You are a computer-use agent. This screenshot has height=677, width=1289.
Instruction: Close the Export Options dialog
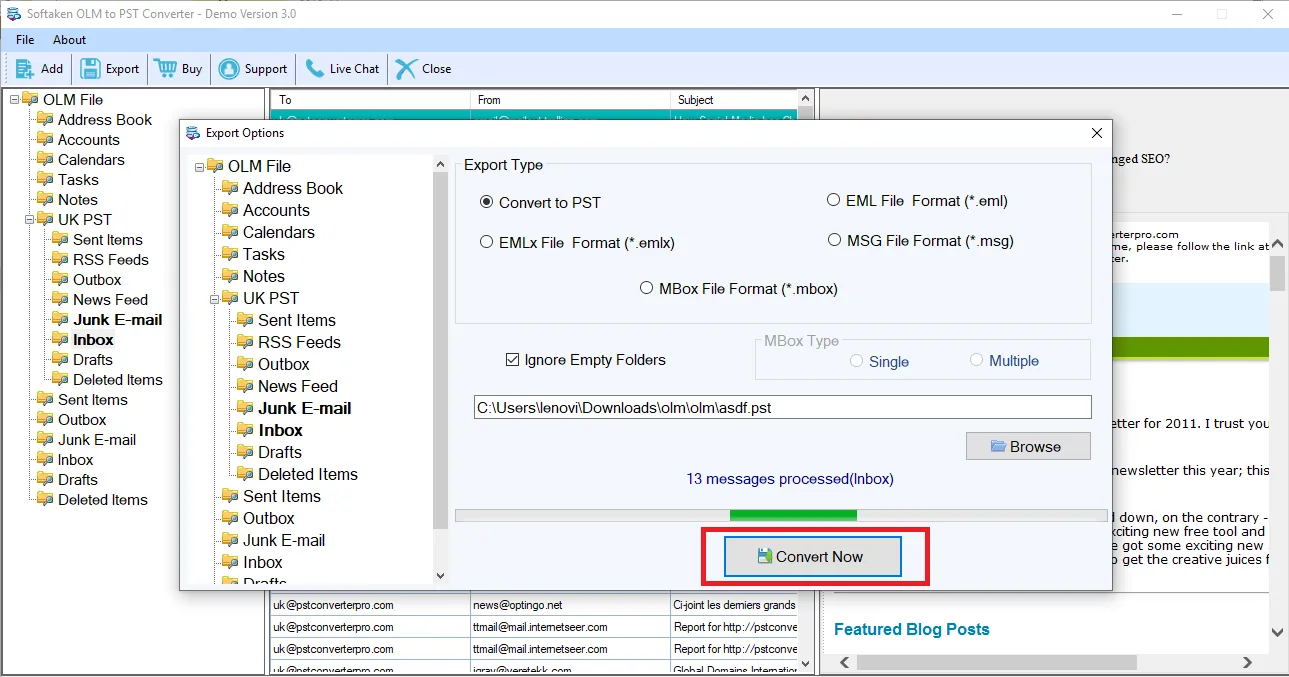(x=1097, y=133)
